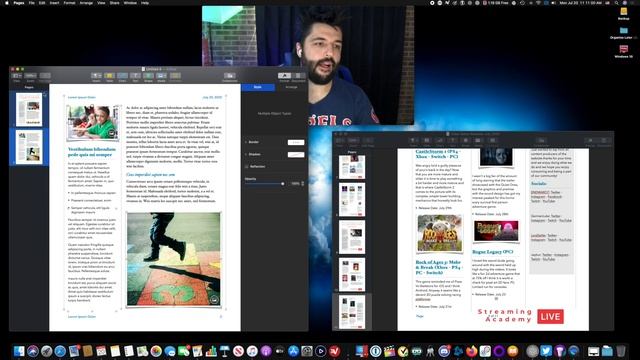The height and width of the screenshot is (360, 640).
Task: Click Comment icon in Lorem Ipsum window toolbar
Action: coord(175,76)
